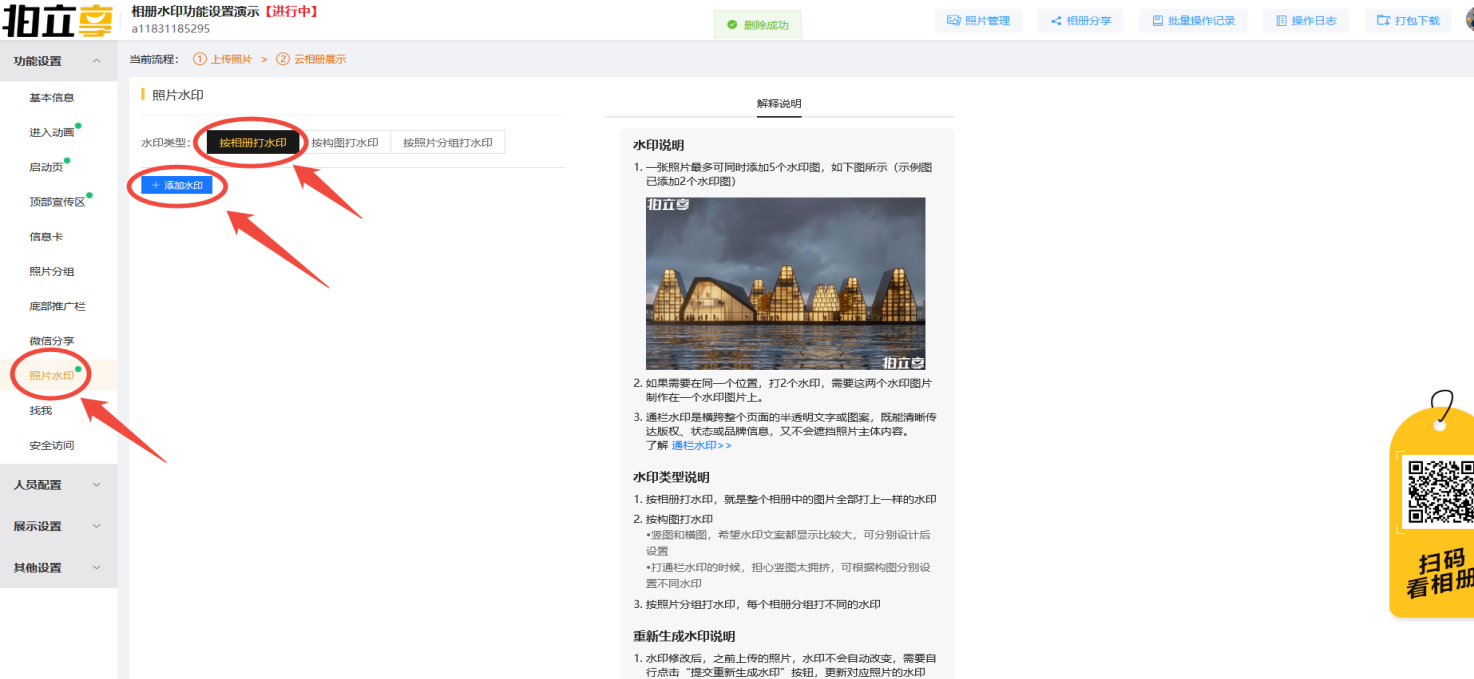The image size is (1474, 679).
Task: Select 按构图打水印 watermark type
Action: point(345,143)
